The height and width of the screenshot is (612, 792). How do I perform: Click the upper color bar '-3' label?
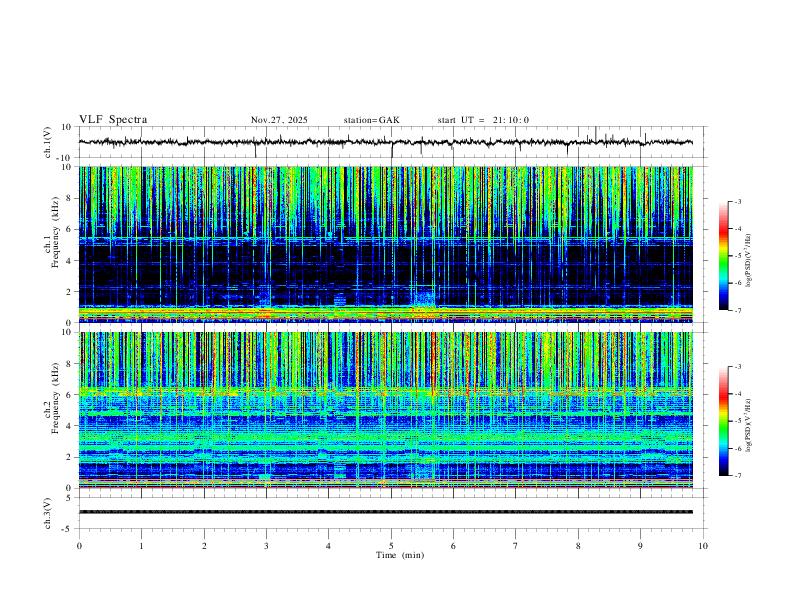(x=737, y=201)
